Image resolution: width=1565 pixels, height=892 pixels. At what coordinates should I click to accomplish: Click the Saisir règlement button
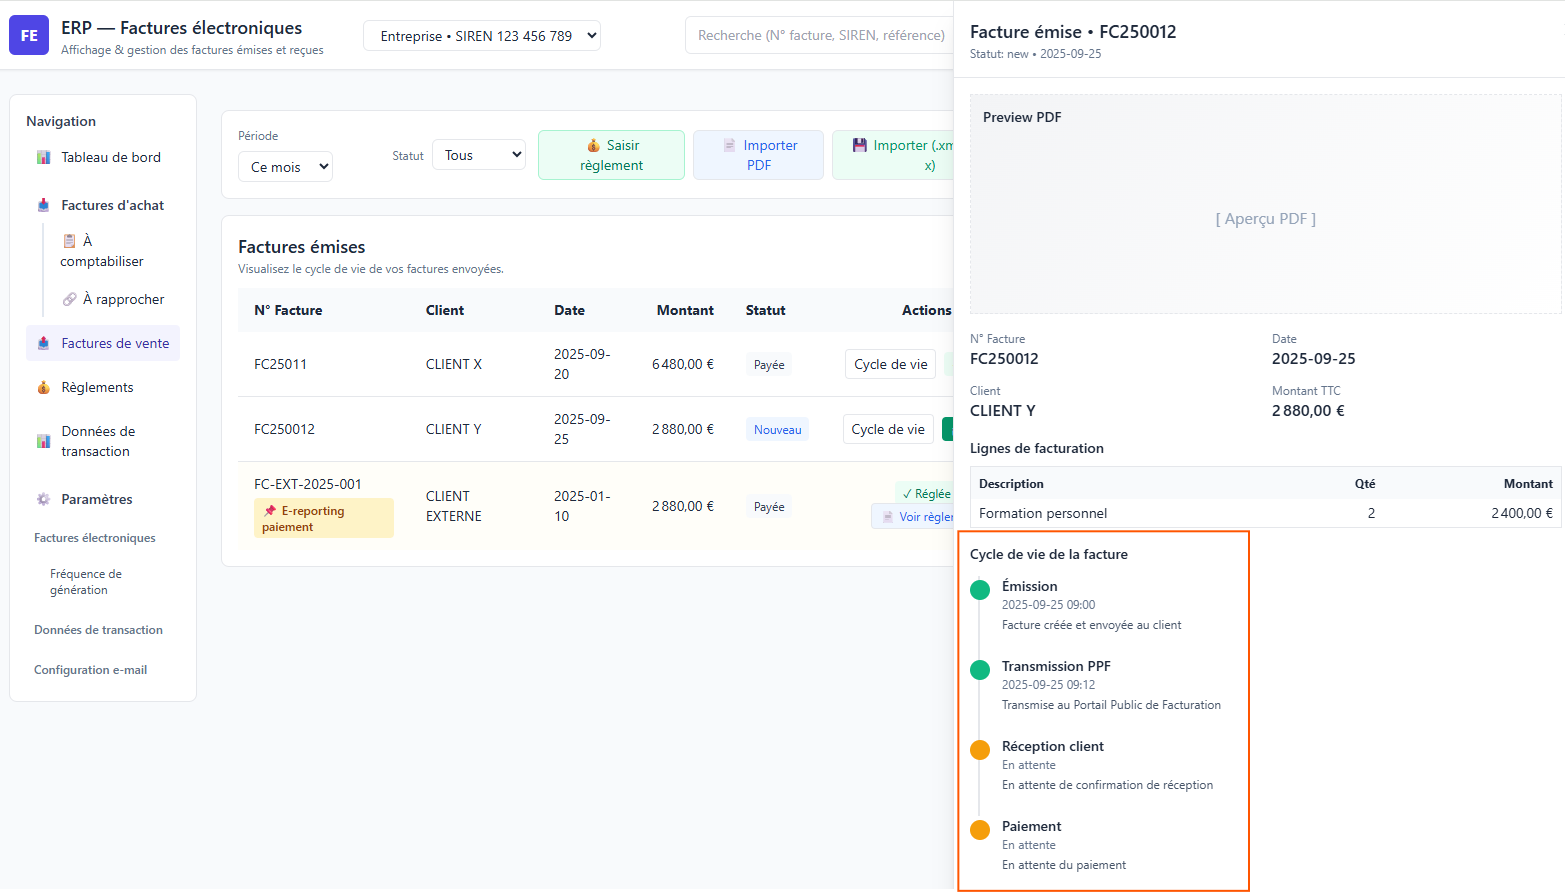click(611, 155)
